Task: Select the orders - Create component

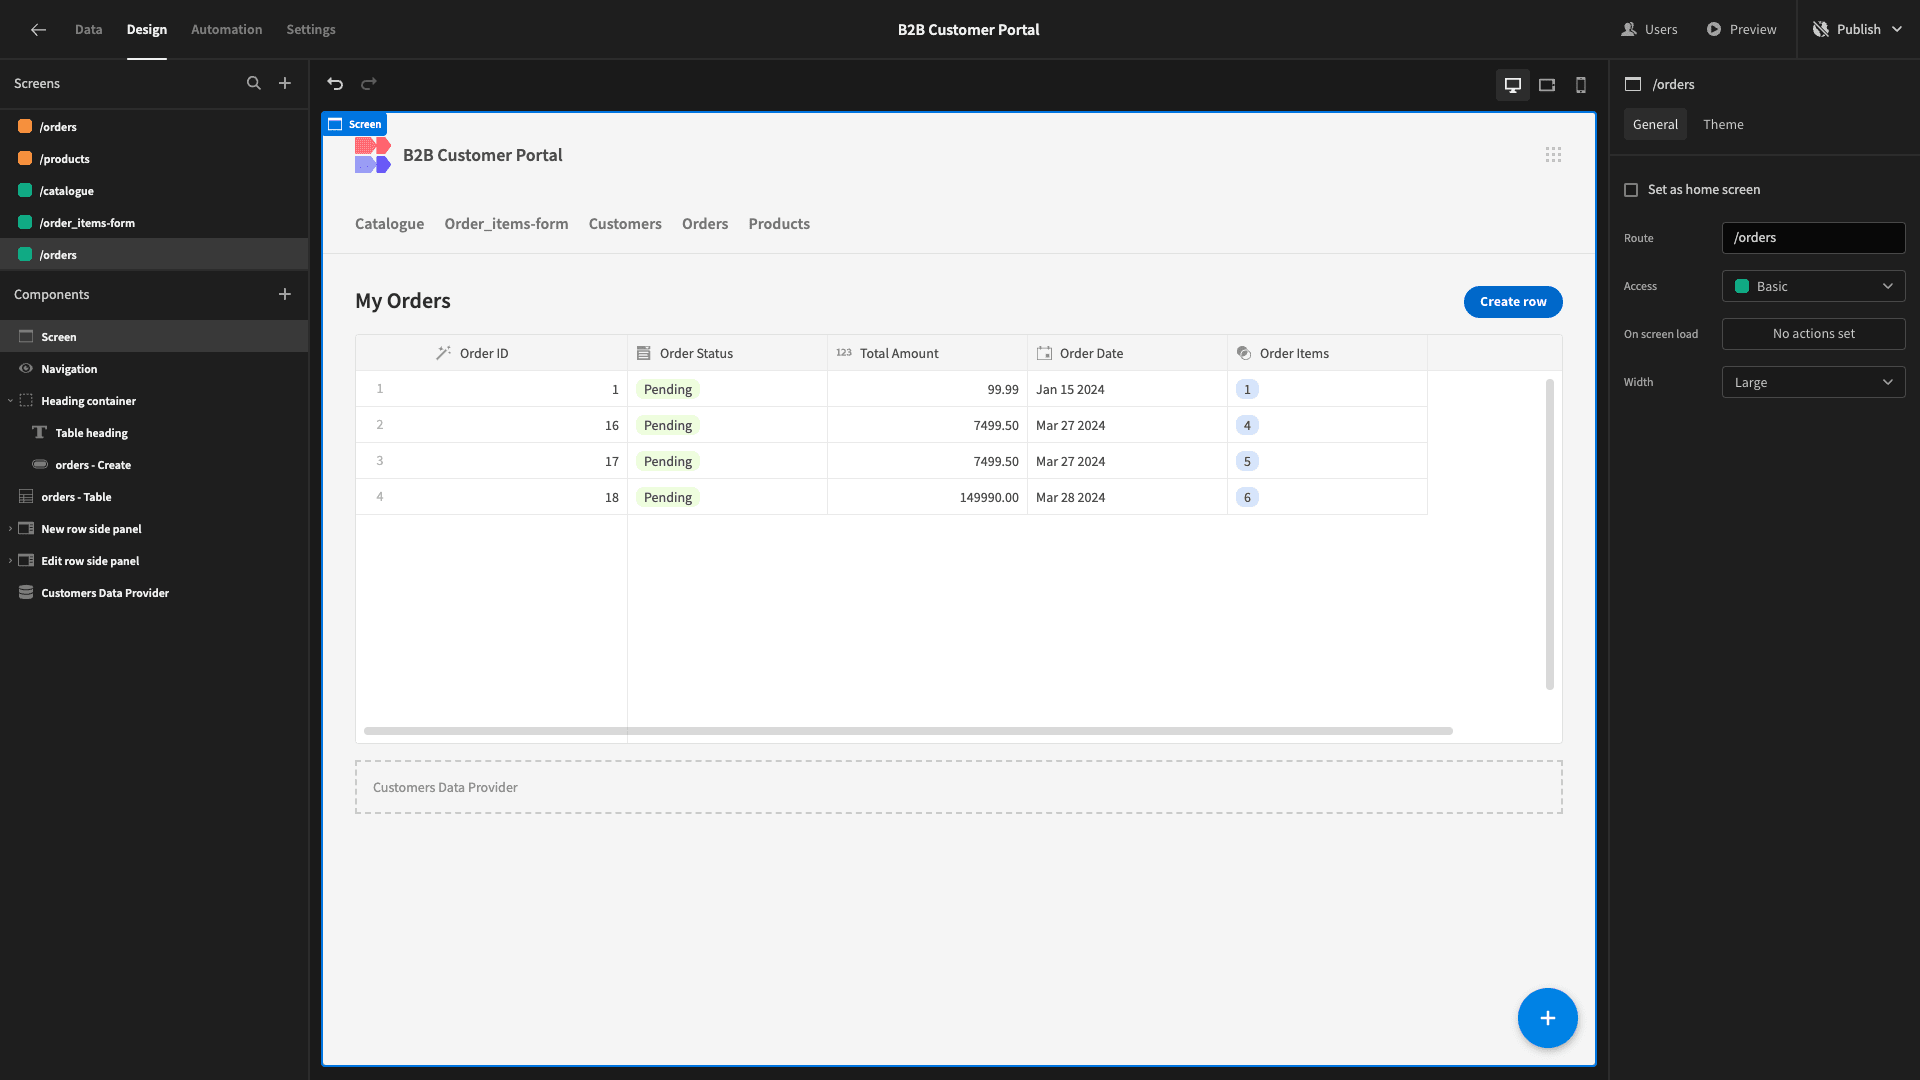Action: pos(154,465)
